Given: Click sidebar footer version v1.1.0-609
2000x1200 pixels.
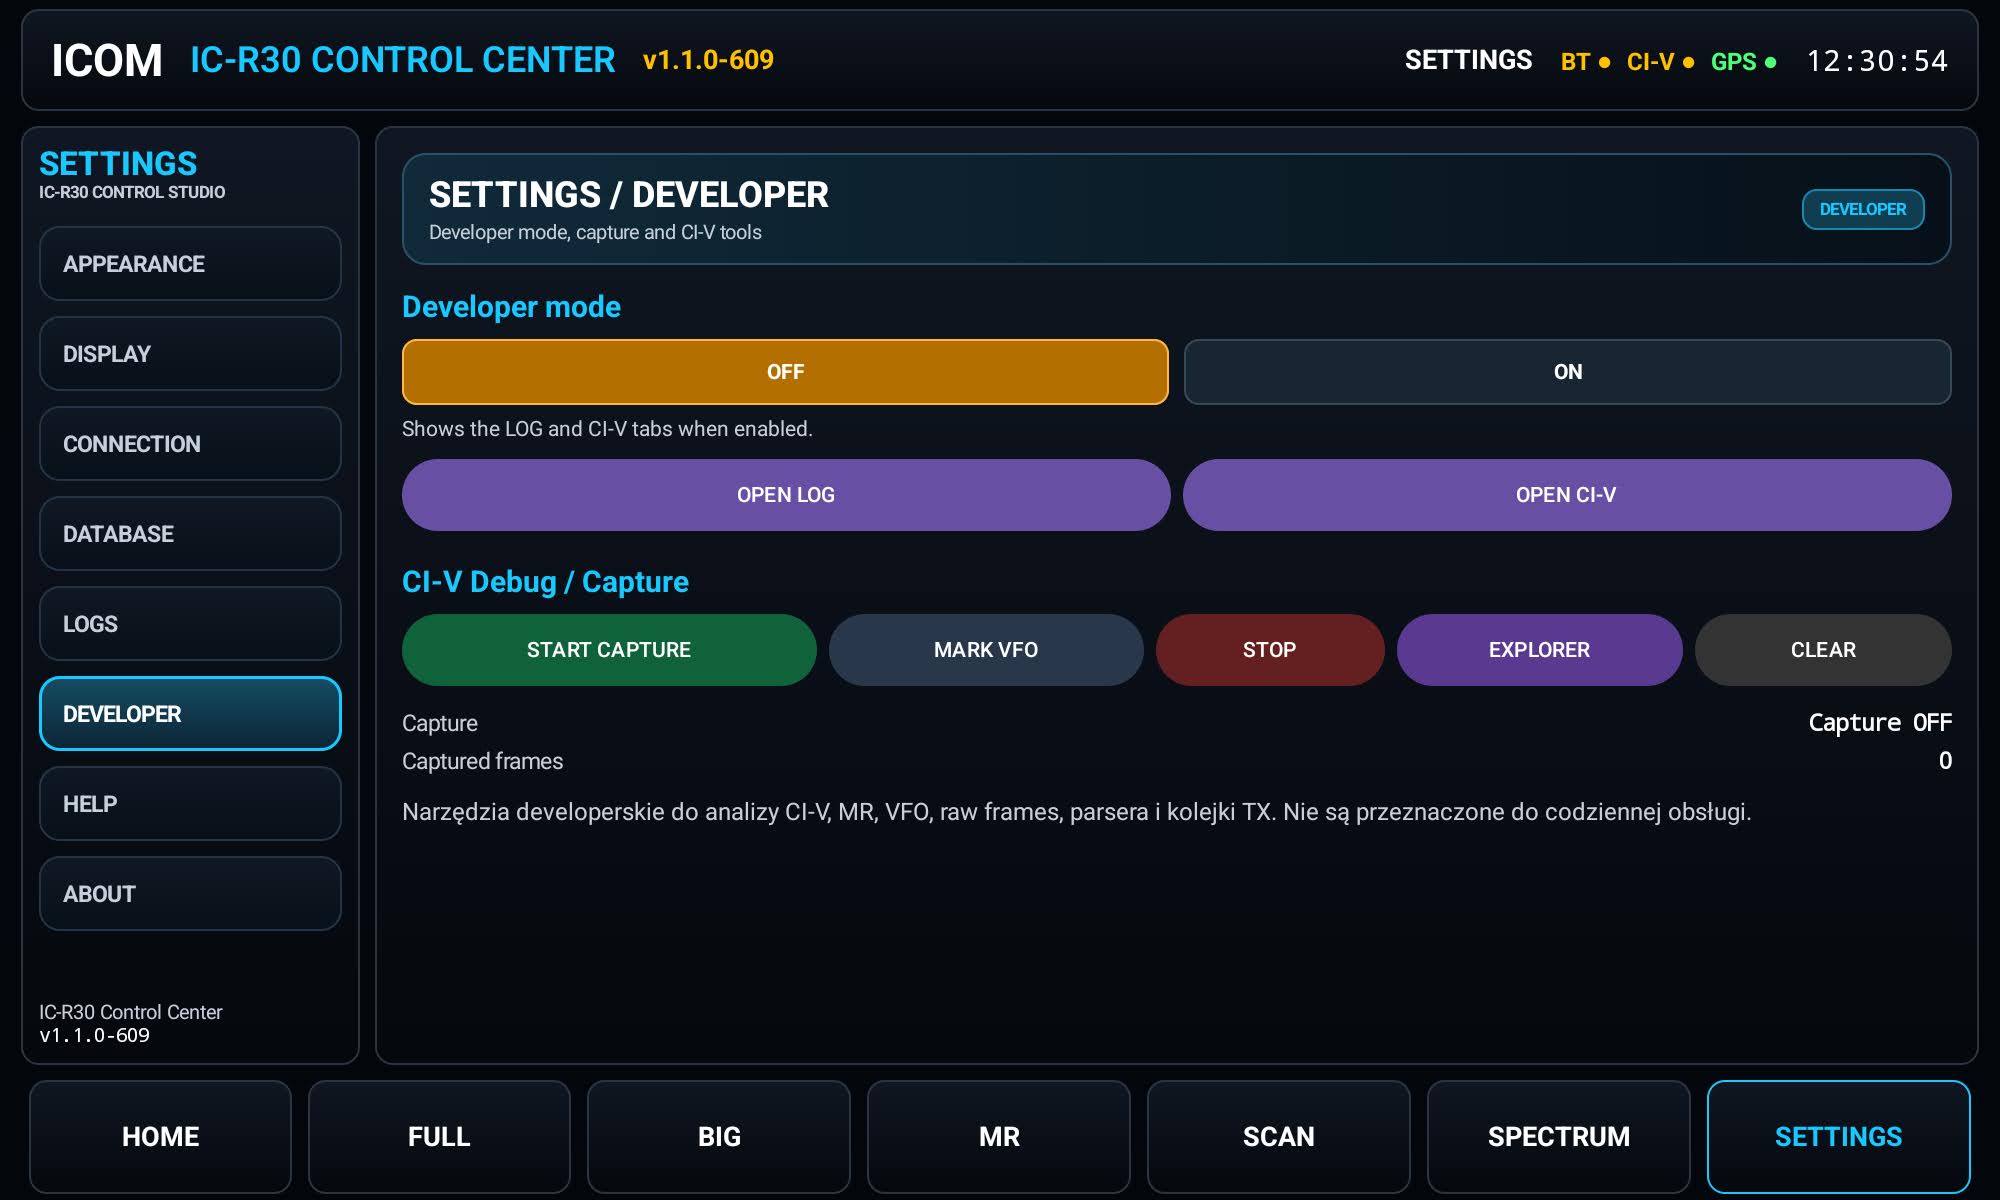Looking at the screenshot, I should tap(94, 1036).
